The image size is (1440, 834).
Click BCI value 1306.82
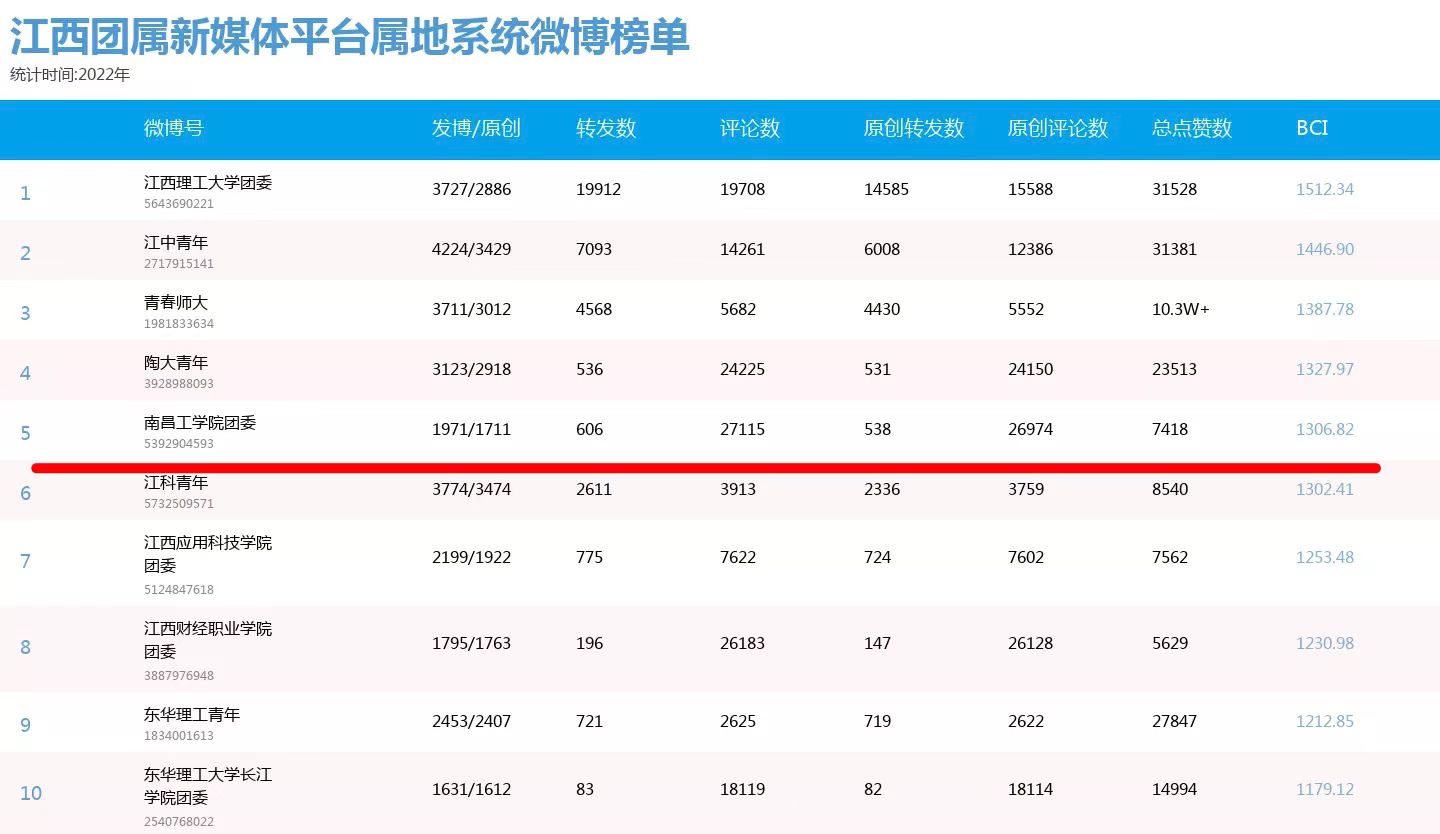[x=1325, y=429]
